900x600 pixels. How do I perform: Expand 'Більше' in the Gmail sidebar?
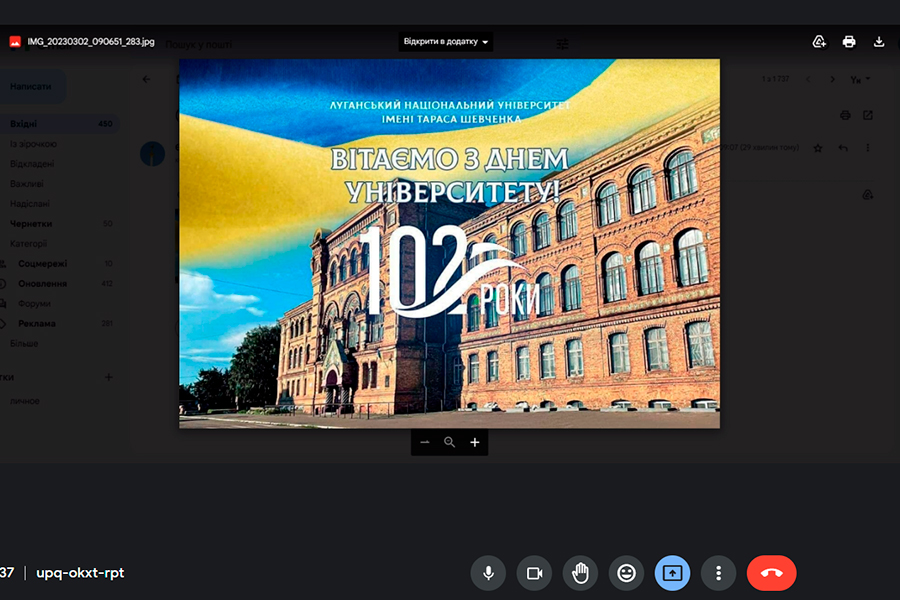[x=24, y=343]
